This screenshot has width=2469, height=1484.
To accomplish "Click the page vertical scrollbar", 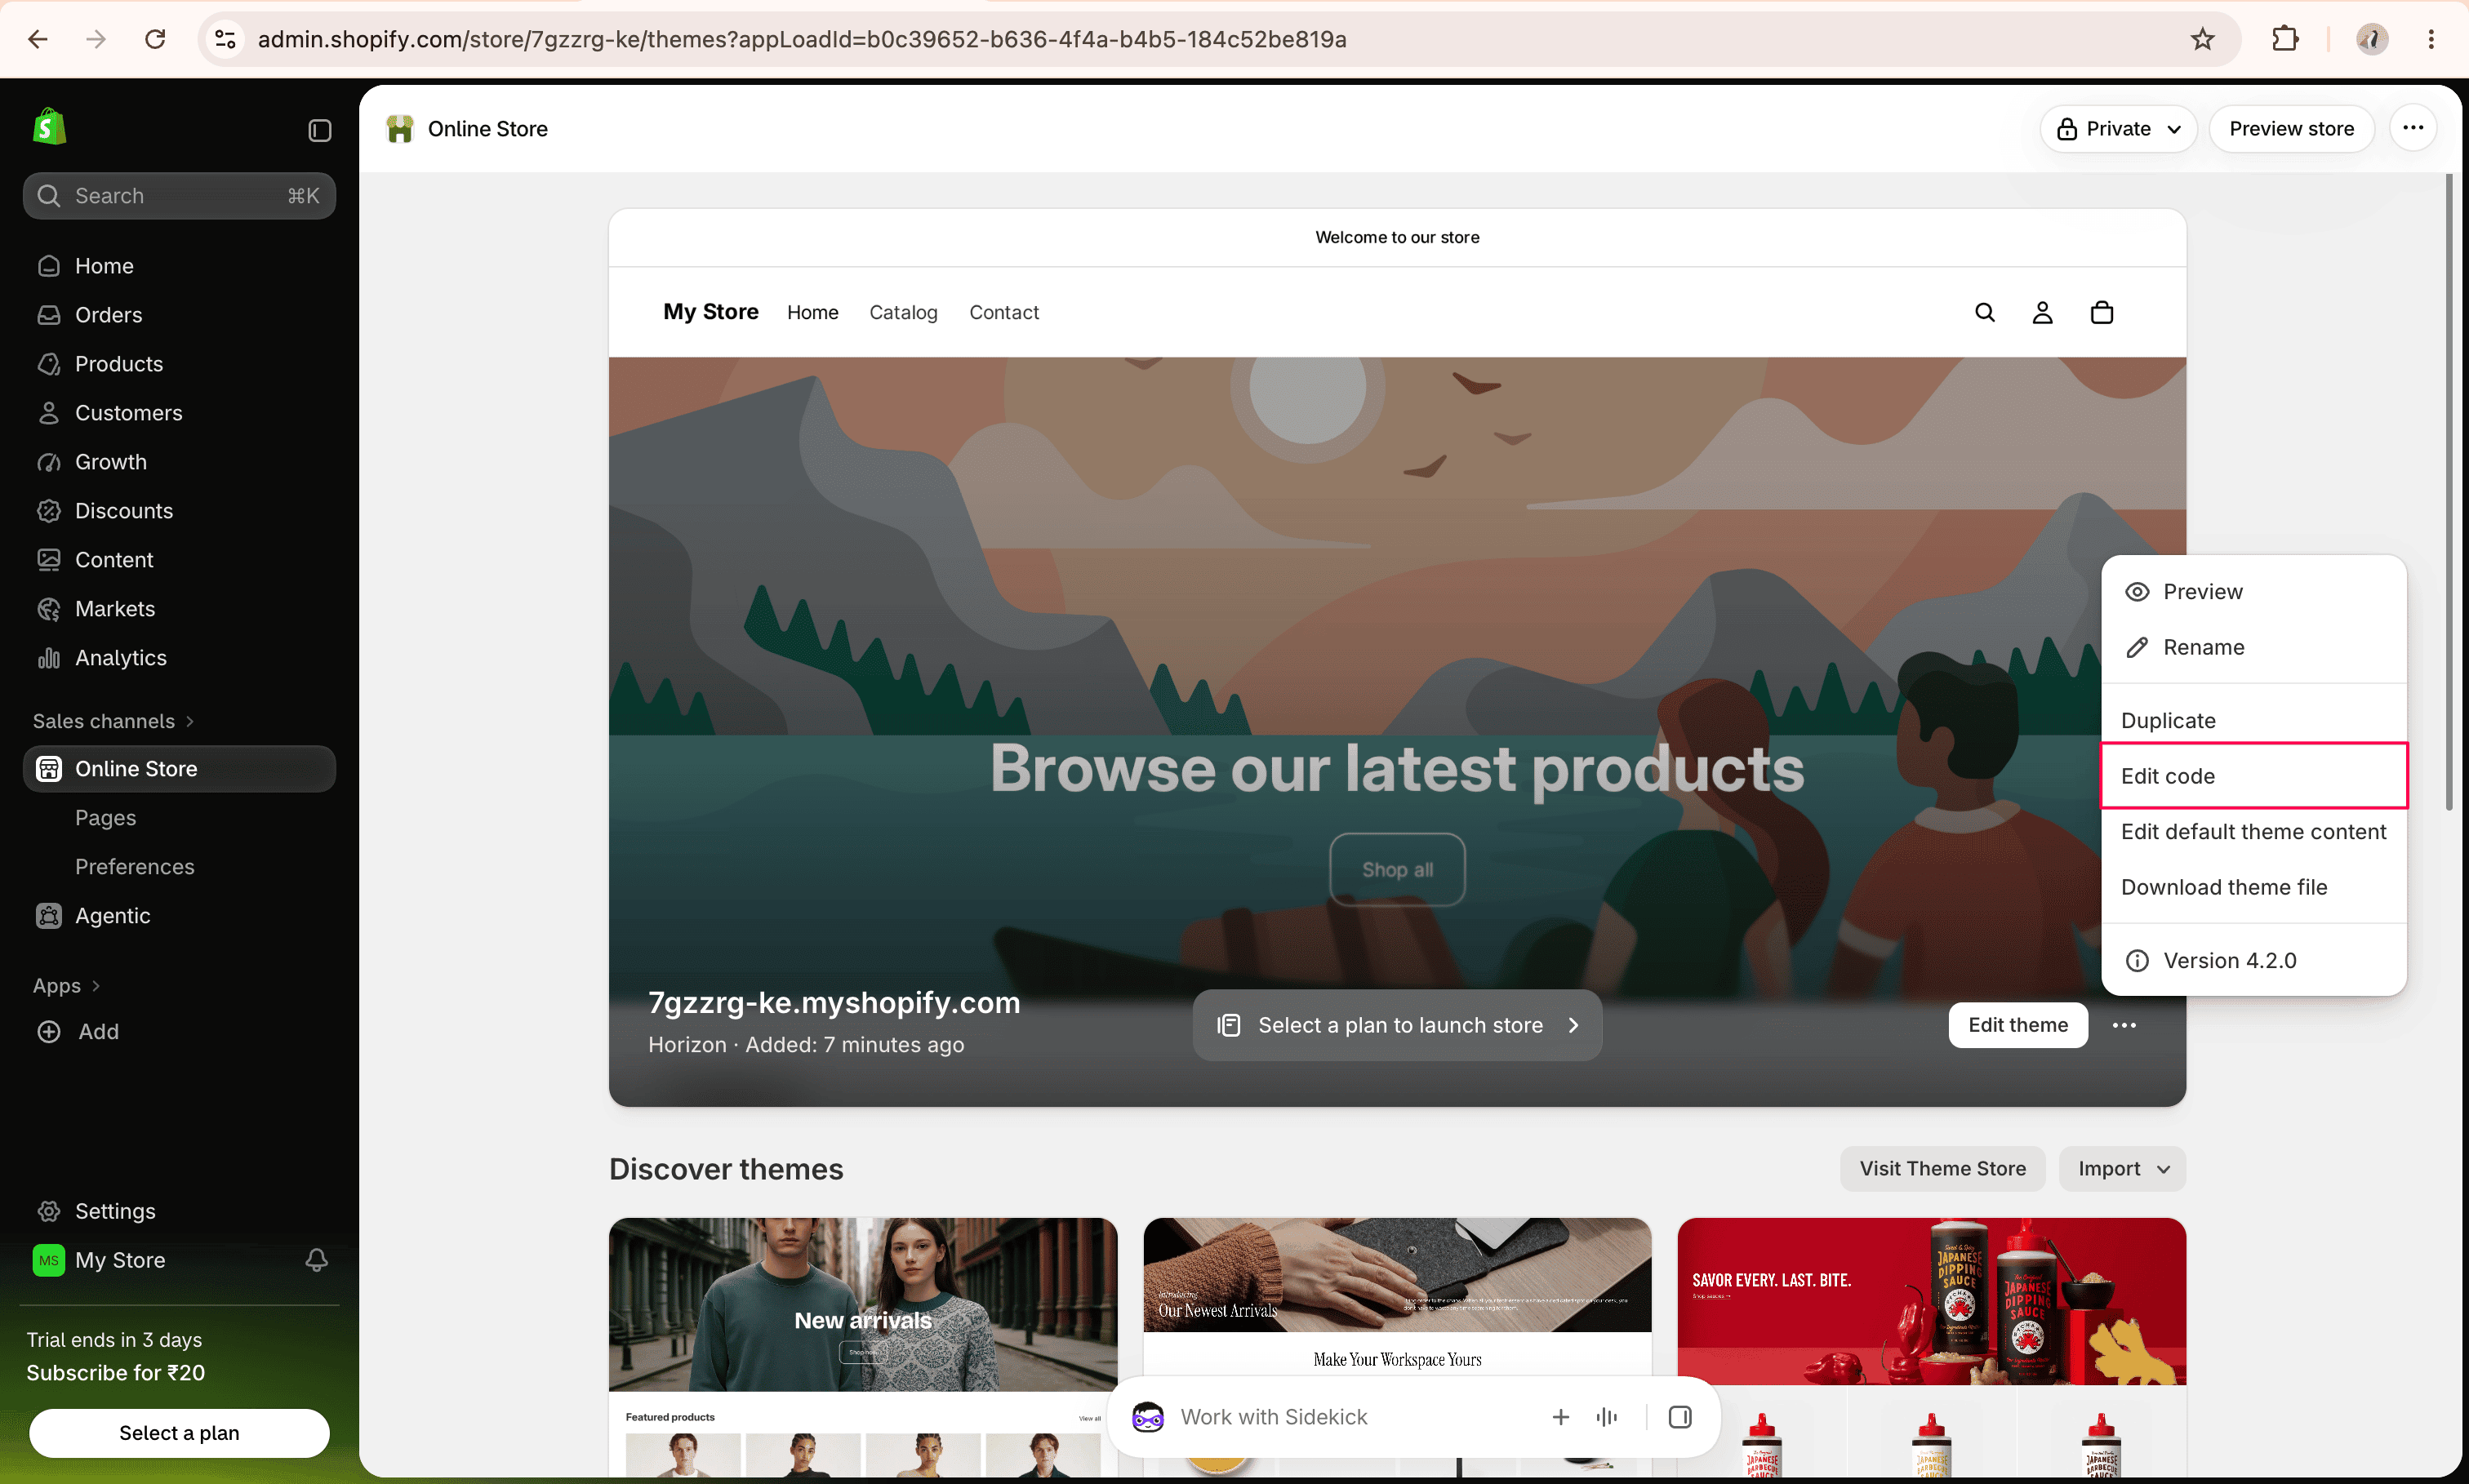I will (x=2449, y=492).
